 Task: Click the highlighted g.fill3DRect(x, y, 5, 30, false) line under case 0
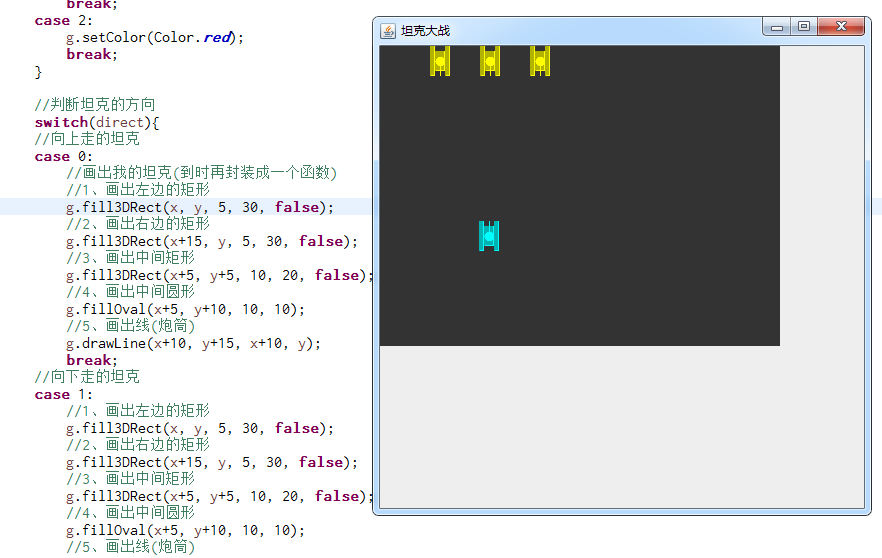point(200,207)
